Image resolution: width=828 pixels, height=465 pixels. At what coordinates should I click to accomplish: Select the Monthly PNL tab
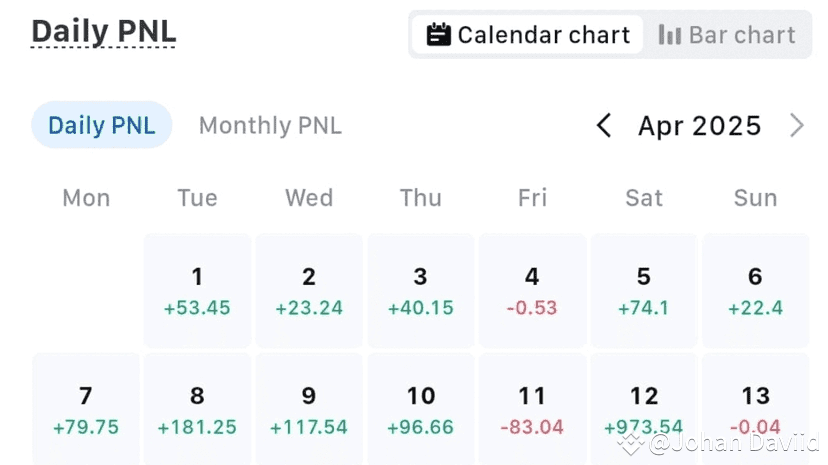pyautogui.click(x=270, y=125)
